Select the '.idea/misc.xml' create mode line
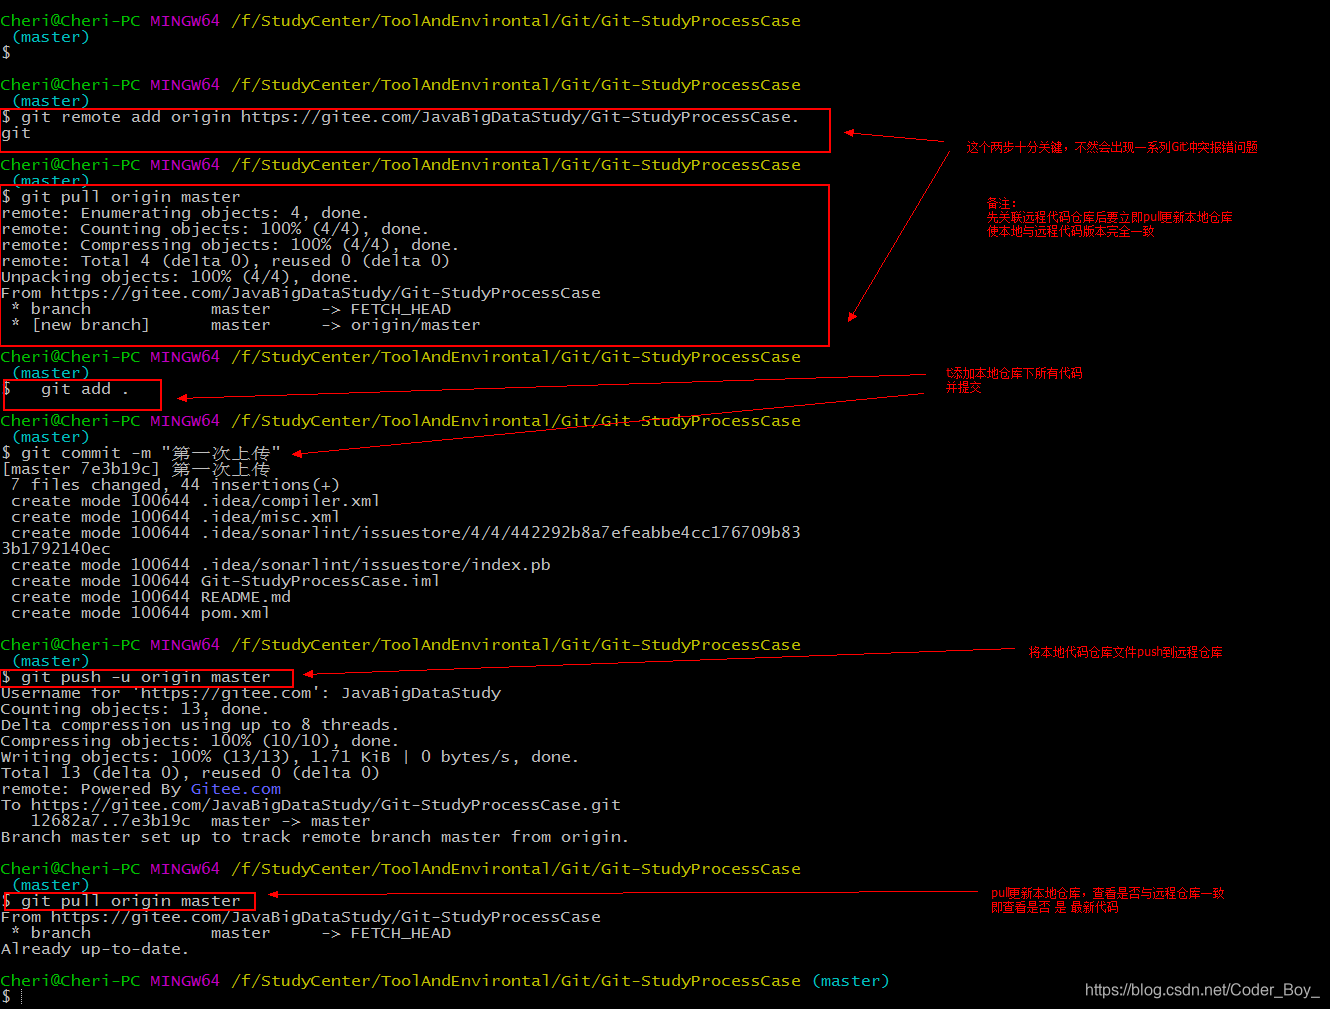 coord(175,517)
